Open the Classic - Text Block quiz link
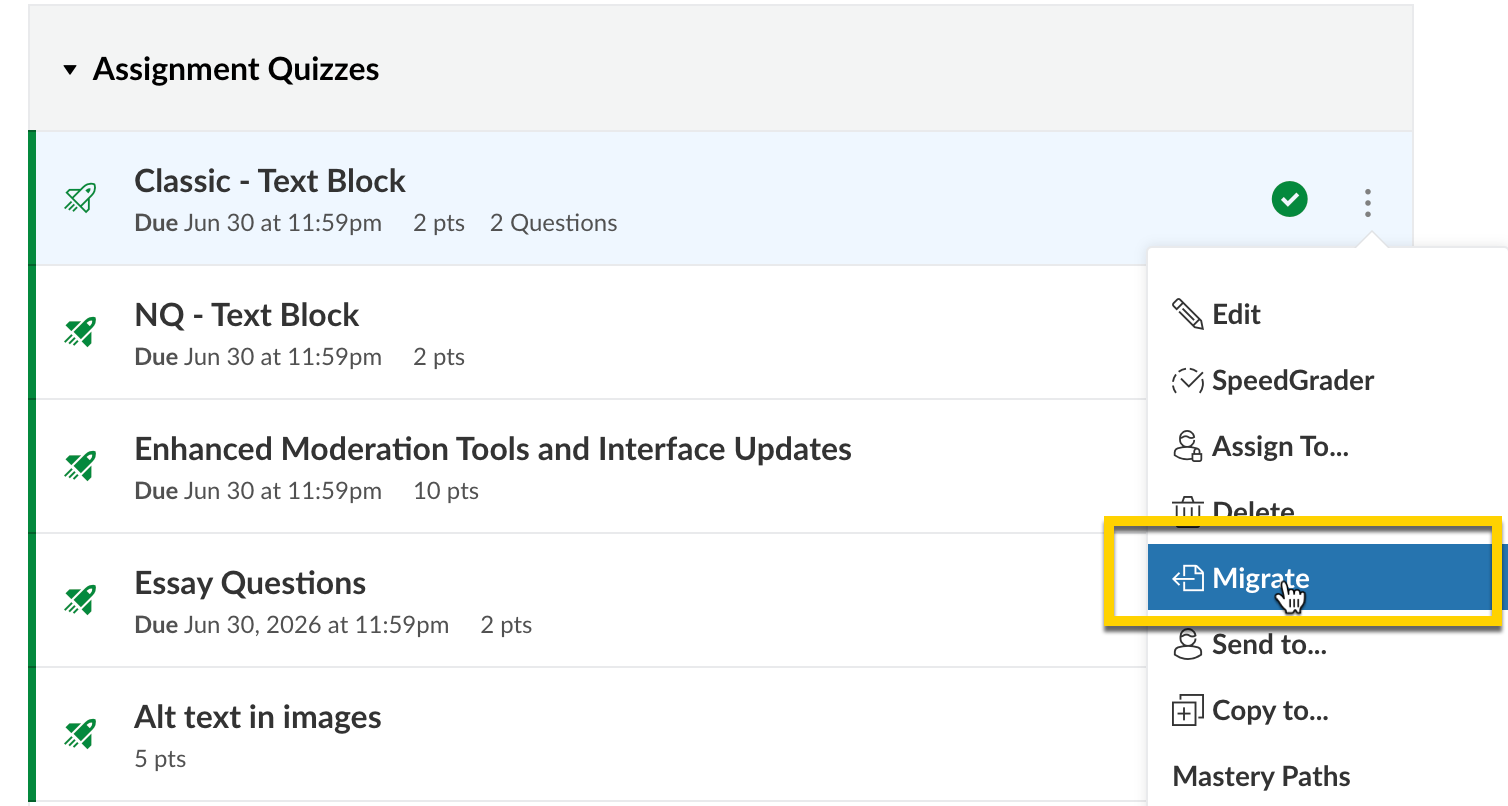Viewport: 1508px width, 806px height. [x=270, y=181]
